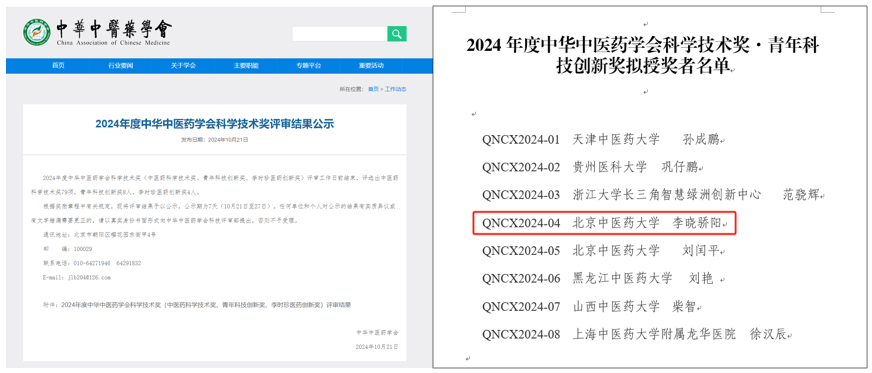Screen dimensions: 872x373
Task: Click the 2024年度科学技术奖评审结果公示 headline
Action: [214, 124]
